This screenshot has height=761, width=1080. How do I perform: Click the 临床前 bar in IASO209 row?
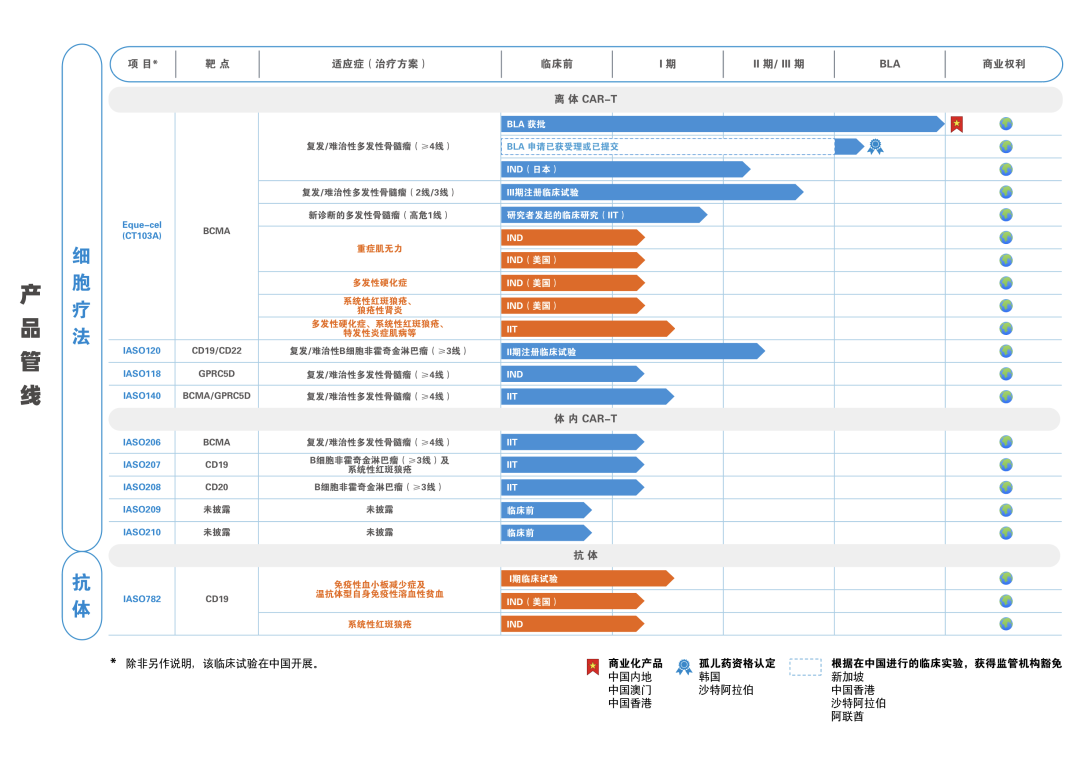coord(546,510)
